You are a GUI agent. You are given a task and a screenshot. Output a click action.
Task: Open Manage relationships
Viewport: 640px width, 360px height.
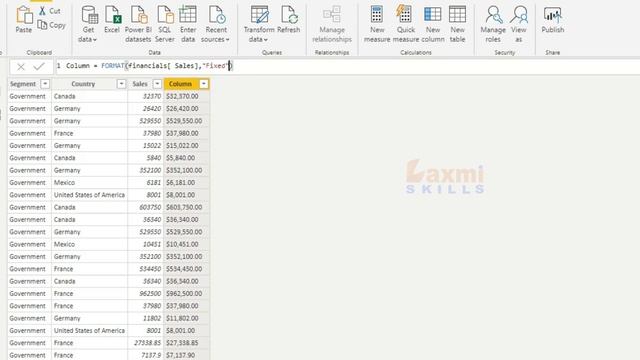click(332, 24)
